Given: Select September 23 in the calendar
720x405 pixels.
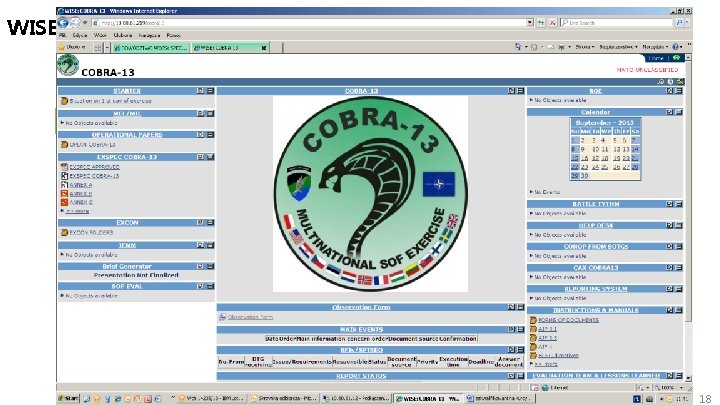Looking at the screenshot, I should point(584,167).
